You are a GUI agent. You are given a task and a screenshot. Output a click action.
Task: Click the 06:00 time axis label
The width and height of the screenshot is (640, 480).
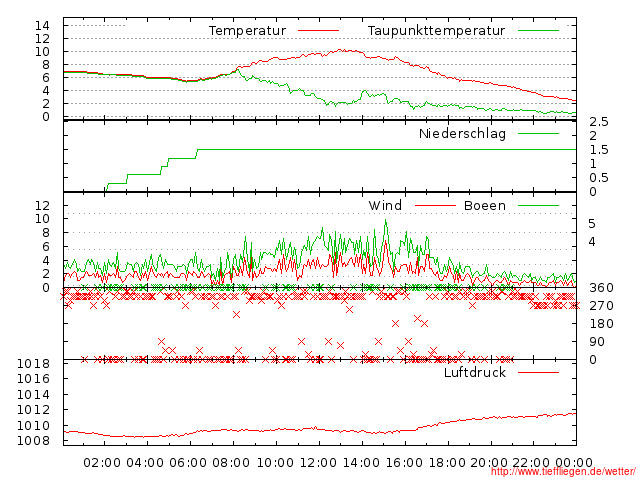[x=188, y=463]
